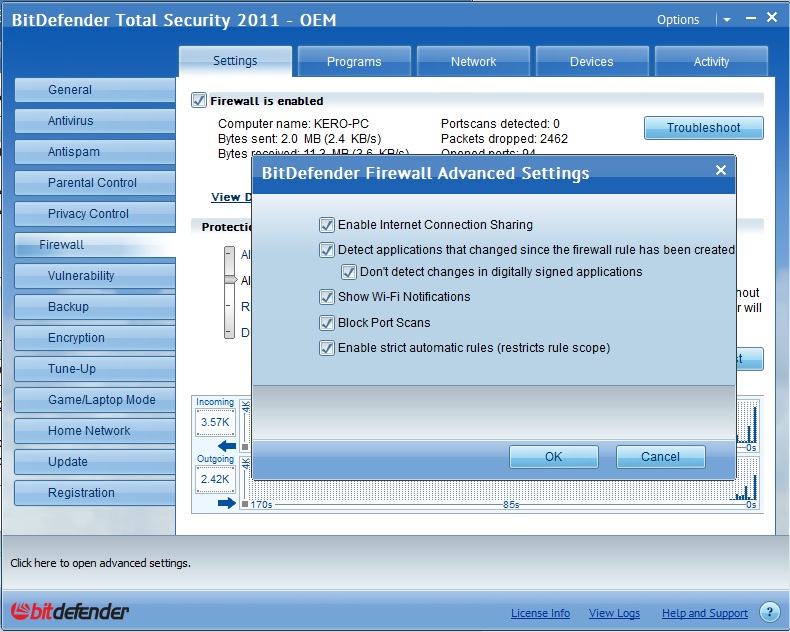Click the help question mark icon
Screen dimensions: 790x632
(x=769, y=612)
